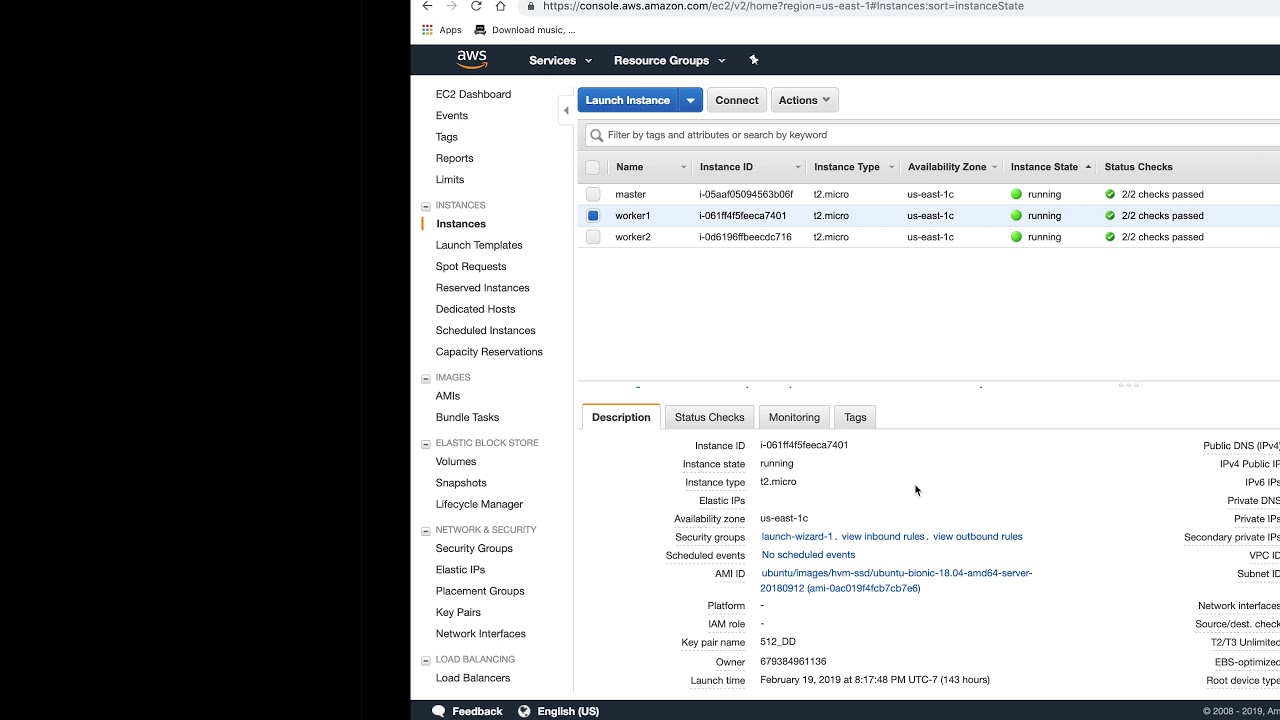Click the AWS logo home icon

pos(472,60)
